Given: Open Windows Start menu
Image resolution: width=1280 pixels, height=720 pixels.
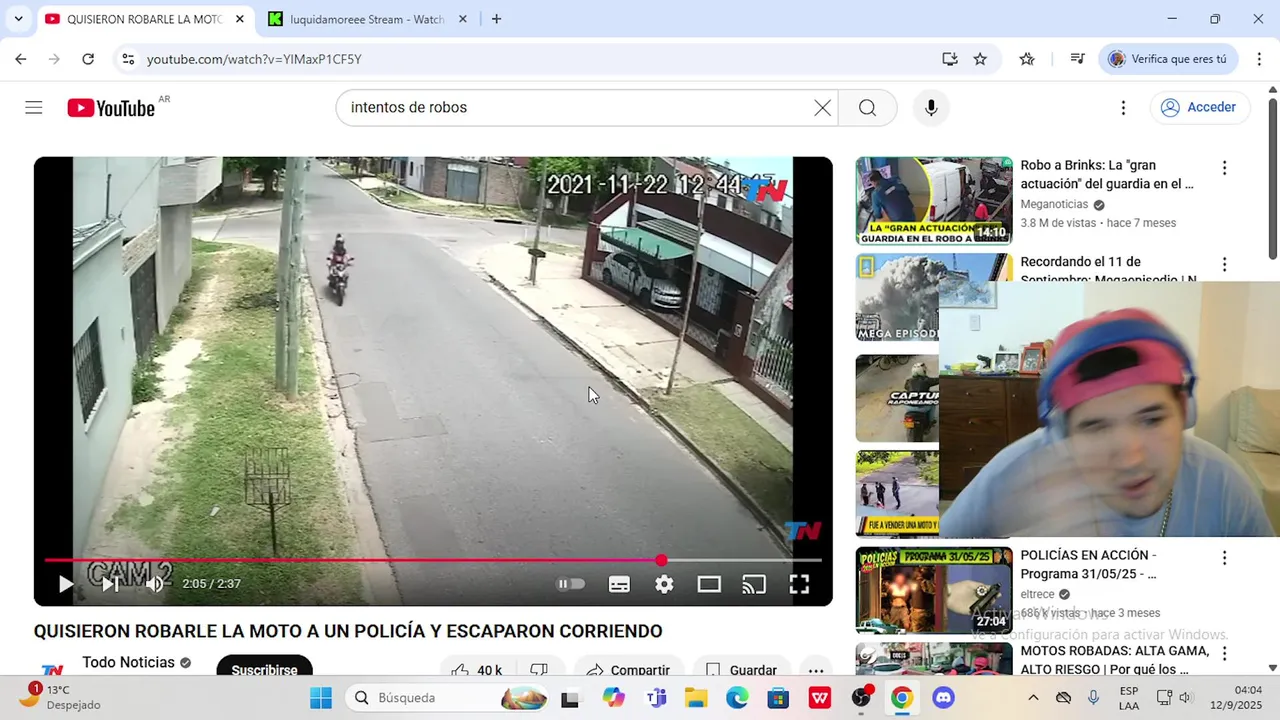Looking at the screenshot, I should 321,698.
